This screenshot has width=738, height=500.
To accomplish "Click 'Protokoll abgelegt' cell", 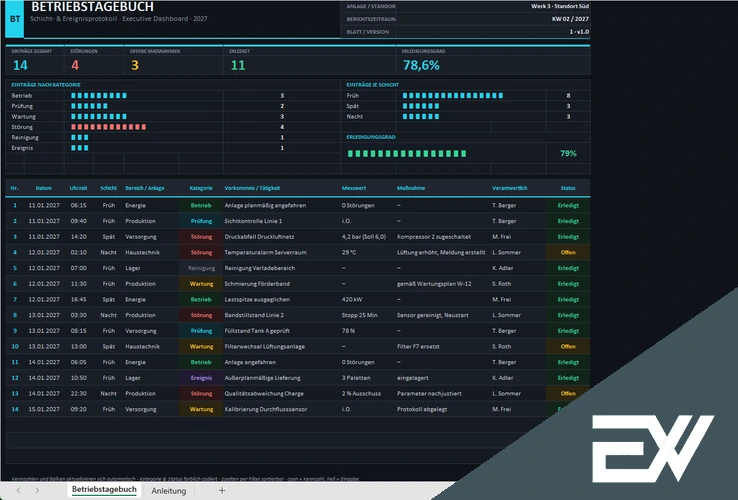I will [x=422, y=409].
